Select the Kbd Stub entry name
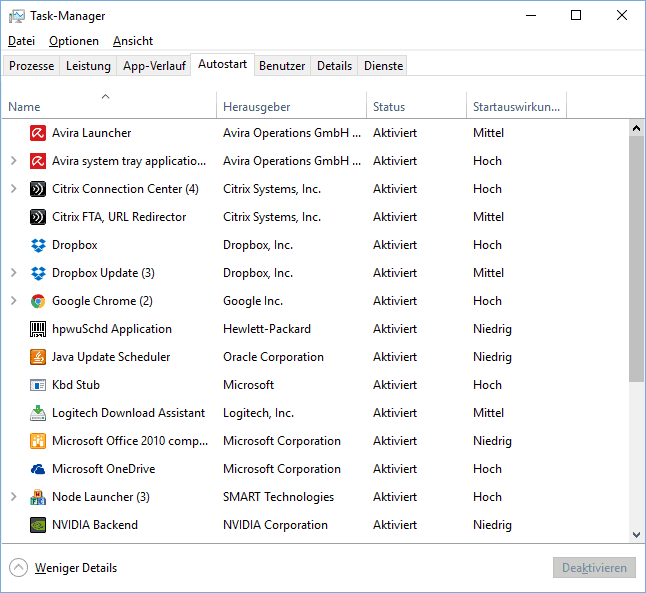This screenshot has width=646, height=593. (76, 385)
